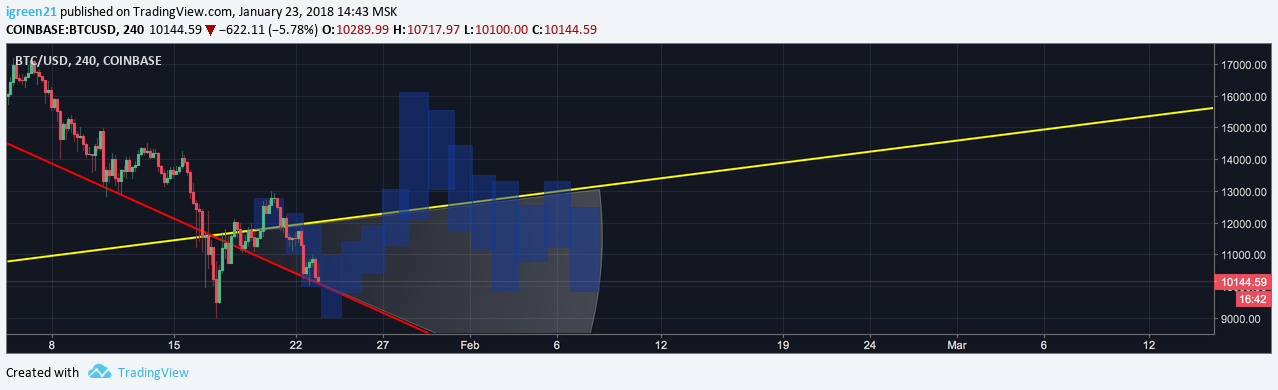Click the 17000.00 price axis label
This screenshot has width=1278, height=390.
click(1243, 65)
